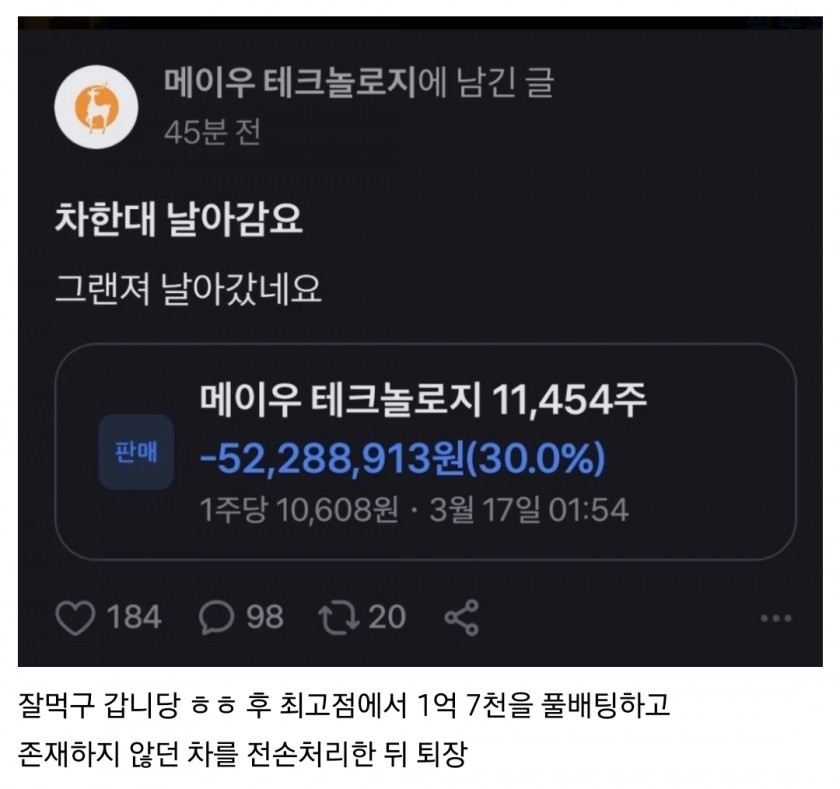
Task: Open comments via speech bubble icon
Action: 216,617
